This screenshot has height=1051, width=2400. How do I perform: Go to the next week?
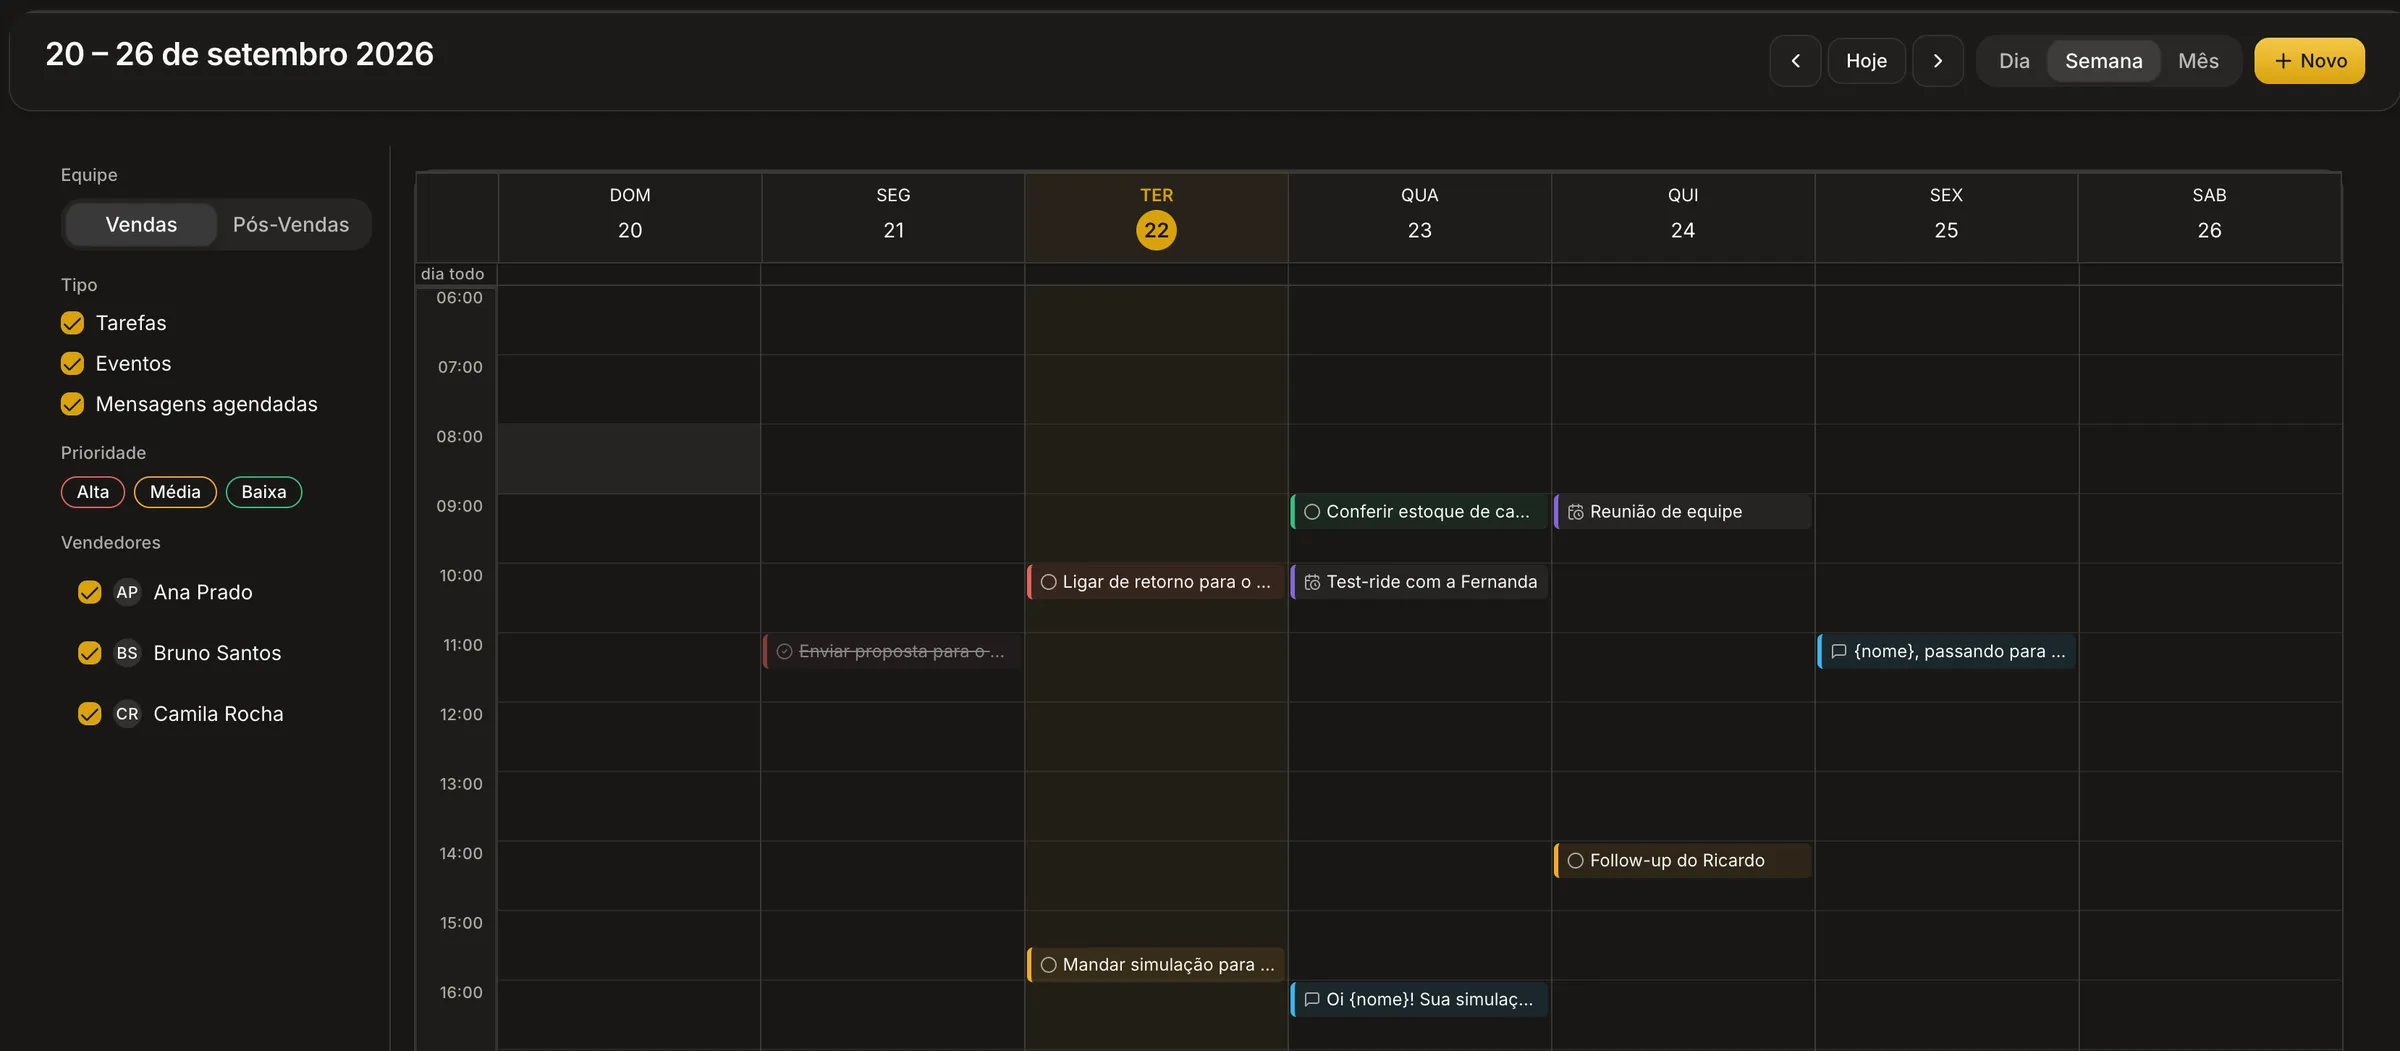pos(1938,61)
